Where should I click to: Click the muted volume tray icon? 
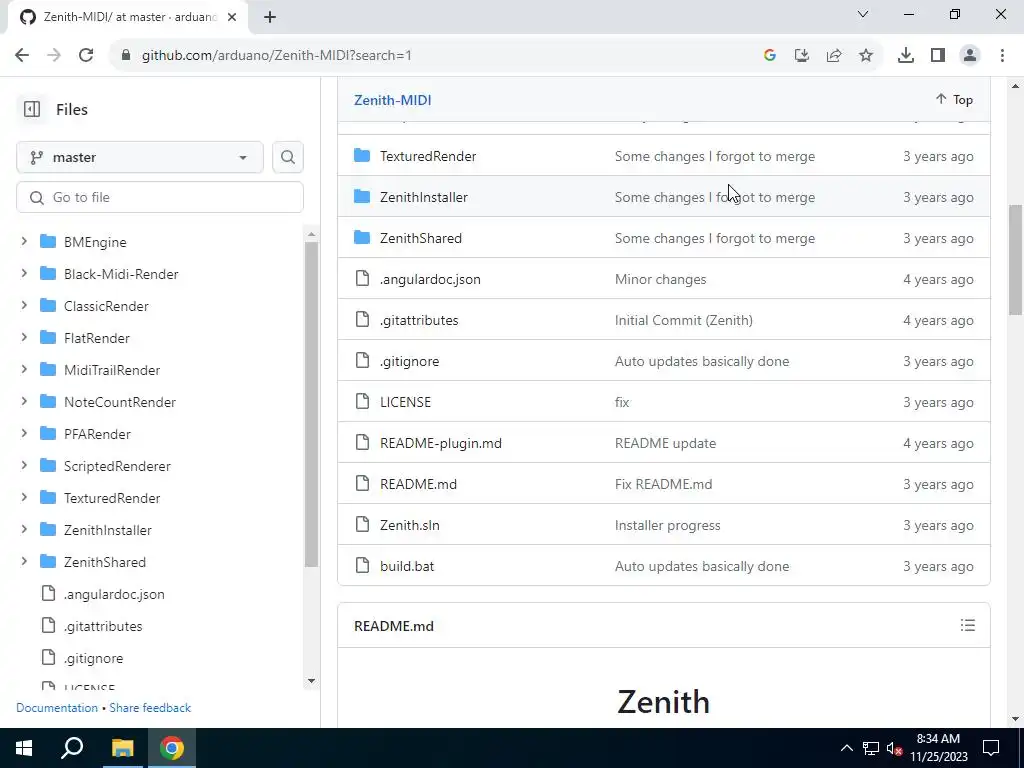click(x=895, y=748)
